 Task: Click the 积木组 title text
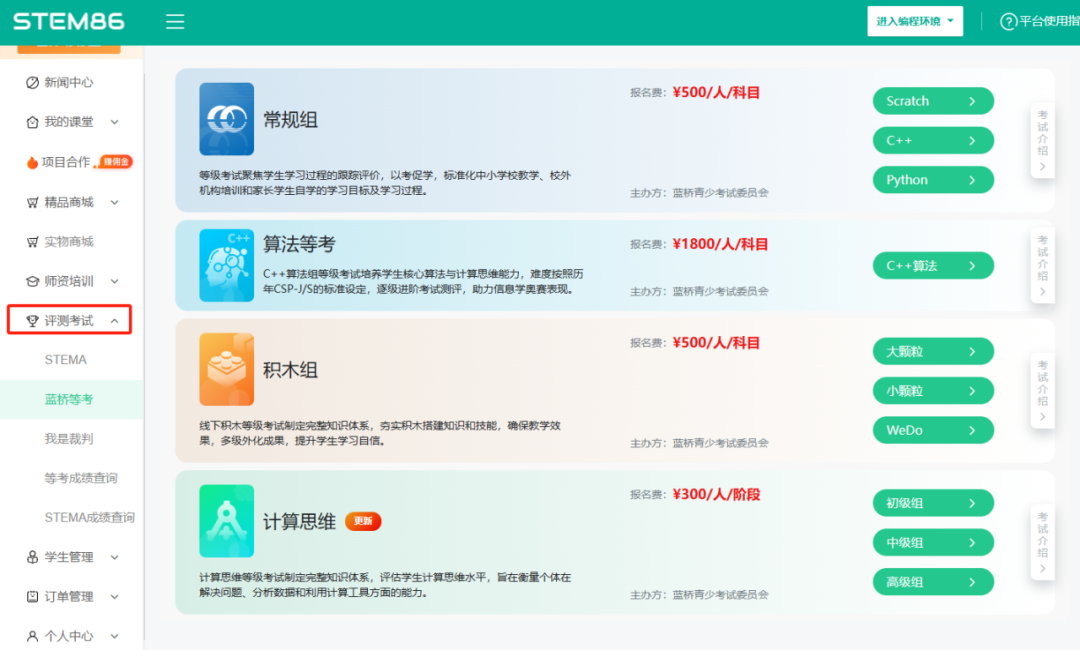[x=291, y=370]
